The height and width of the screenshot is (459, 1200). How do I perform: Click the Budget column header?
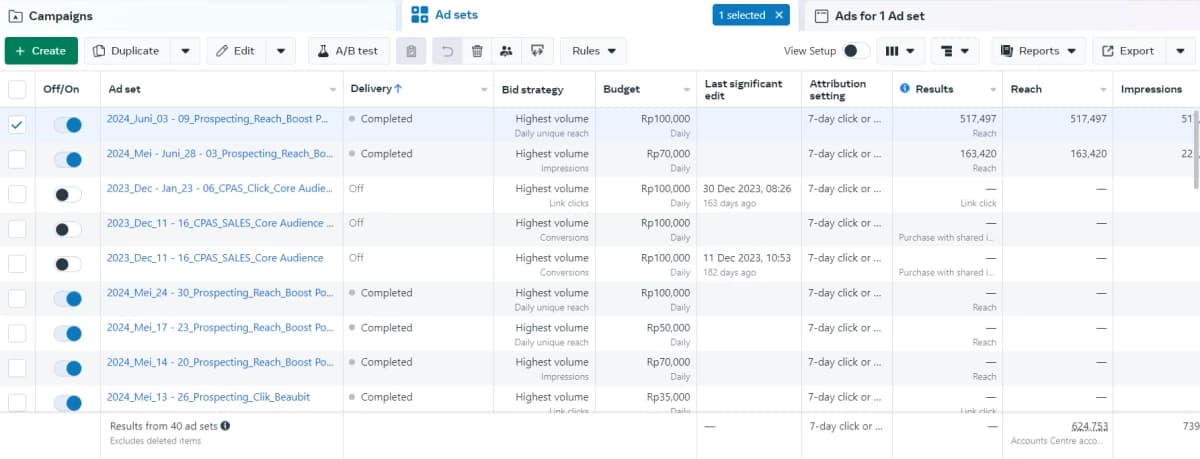[621, 89]
